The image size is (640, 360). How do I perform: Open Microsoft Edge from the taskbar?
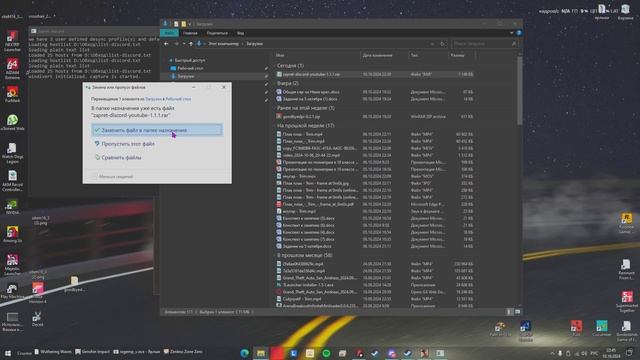point(244,353)
